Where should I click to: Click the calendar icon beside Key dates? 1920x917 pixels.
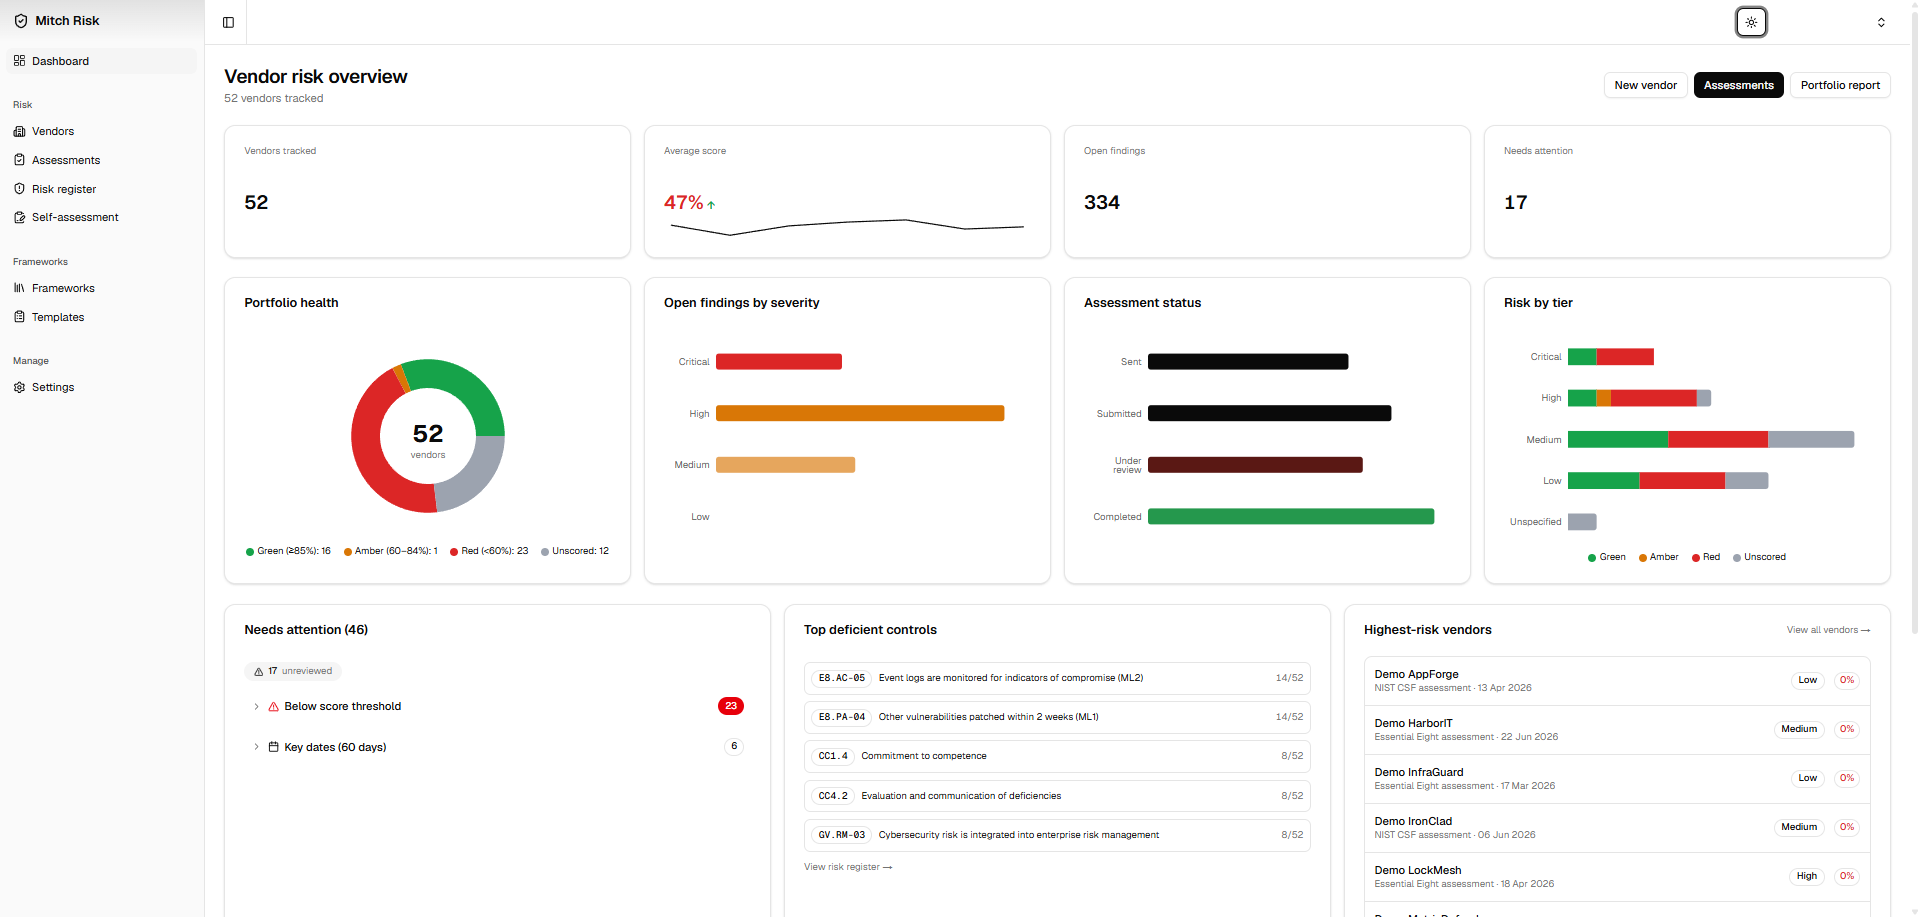(273, 747)
